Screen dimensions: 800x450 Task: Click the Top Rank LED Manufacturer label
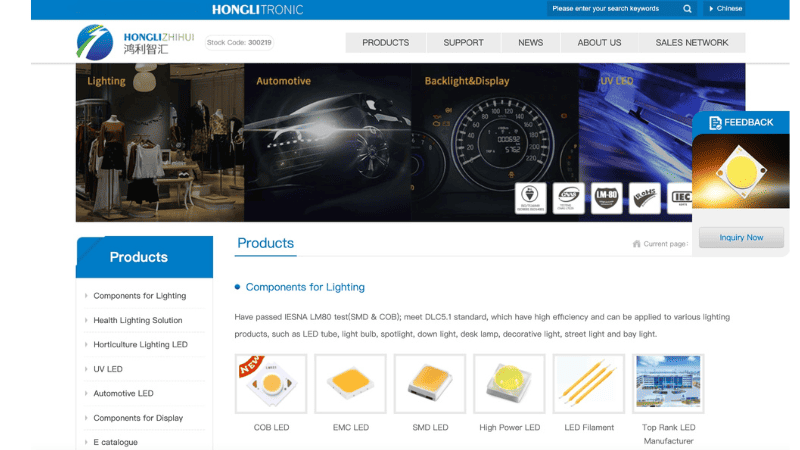[x=668, y=434]
